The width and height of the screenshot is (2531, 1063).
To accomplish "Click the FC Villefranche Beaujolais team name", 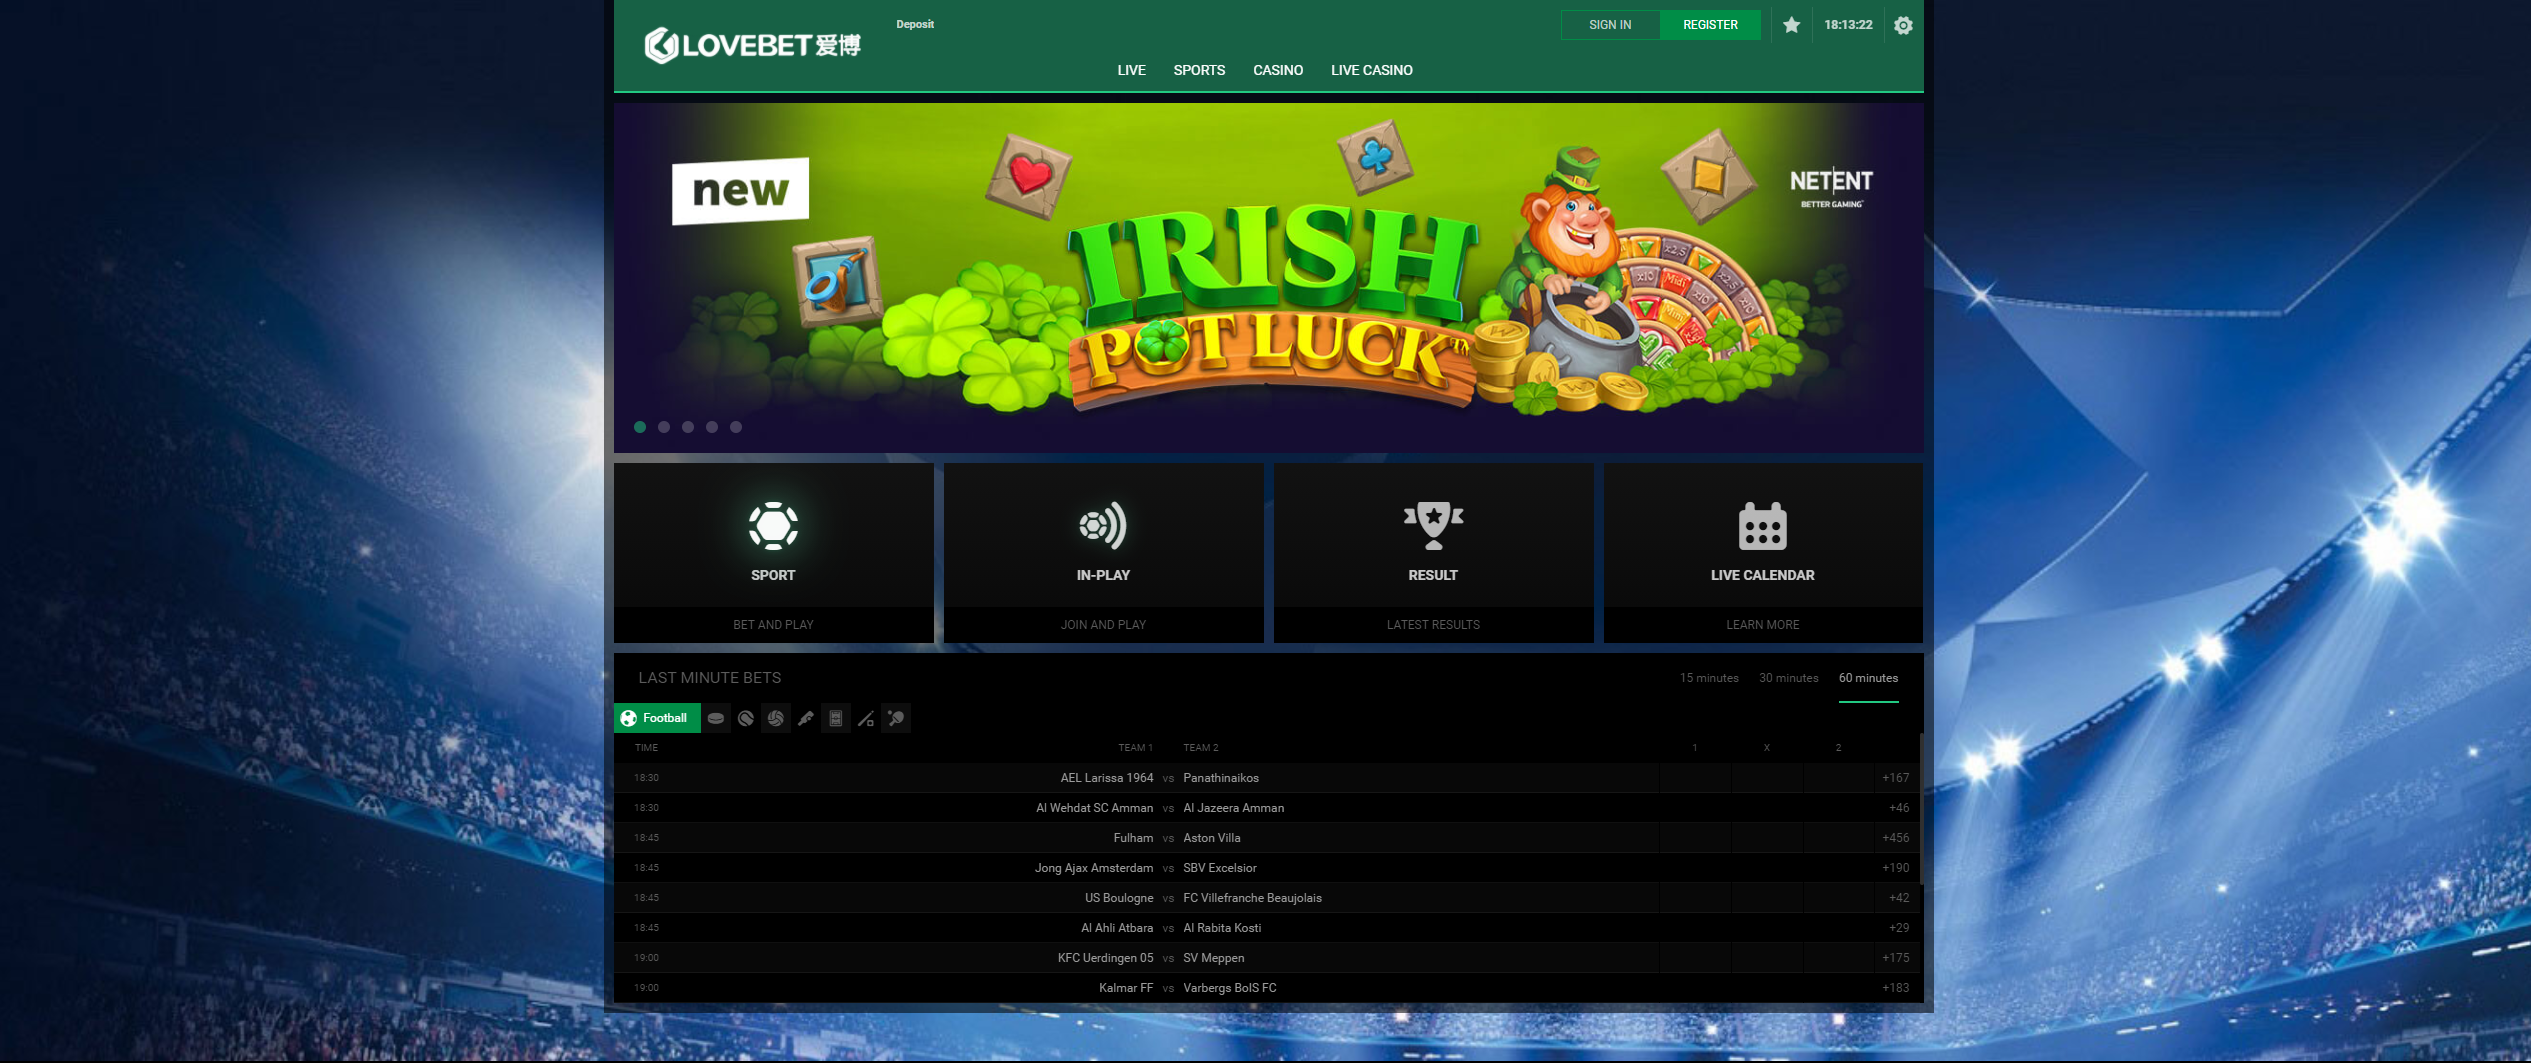I will click(x=1252, y=898).
